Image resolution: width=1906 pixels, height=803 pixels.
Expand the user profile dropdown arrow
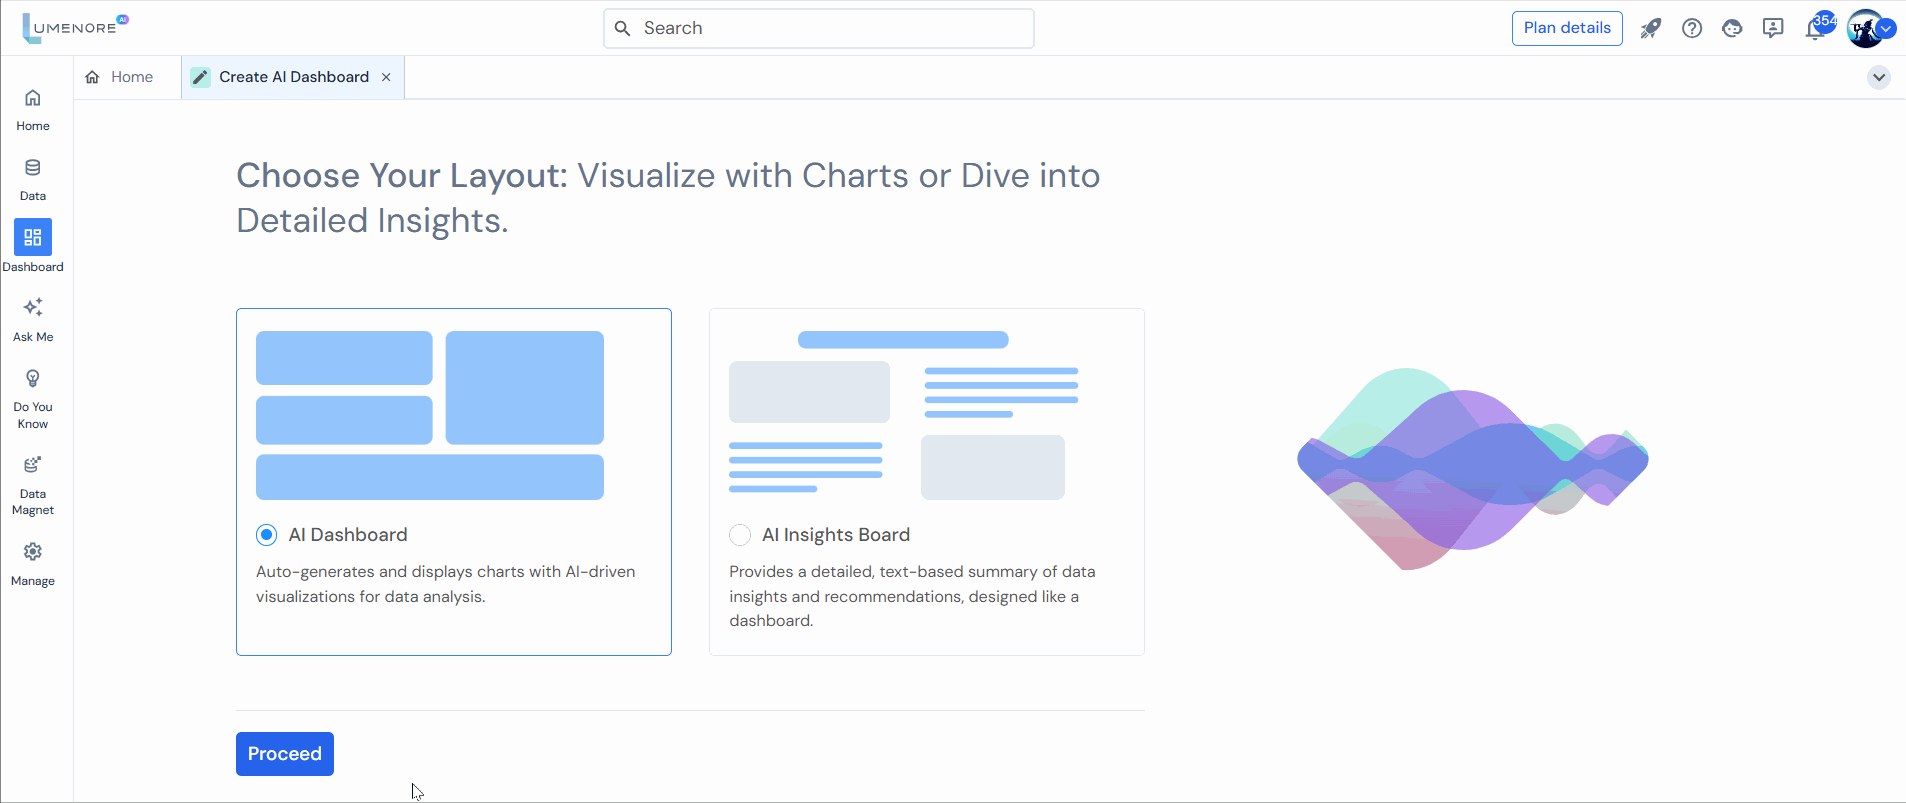tap(1886, 29)
